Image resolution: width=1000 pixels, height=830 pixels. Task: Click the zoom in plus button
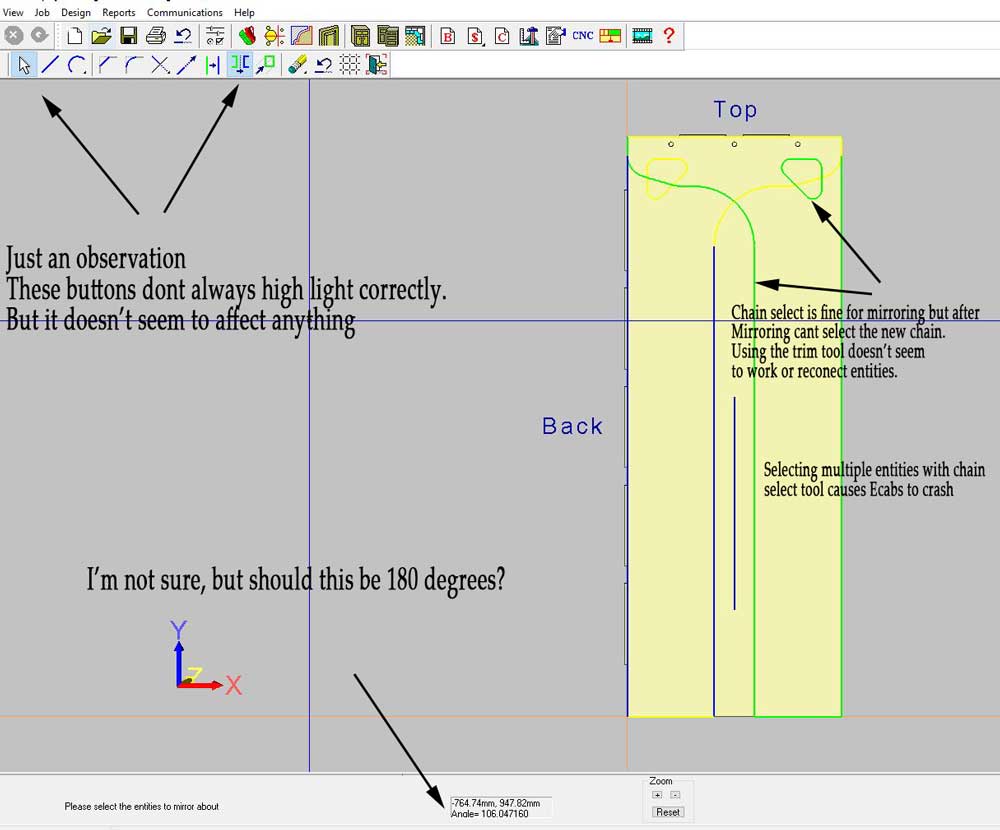657,795
